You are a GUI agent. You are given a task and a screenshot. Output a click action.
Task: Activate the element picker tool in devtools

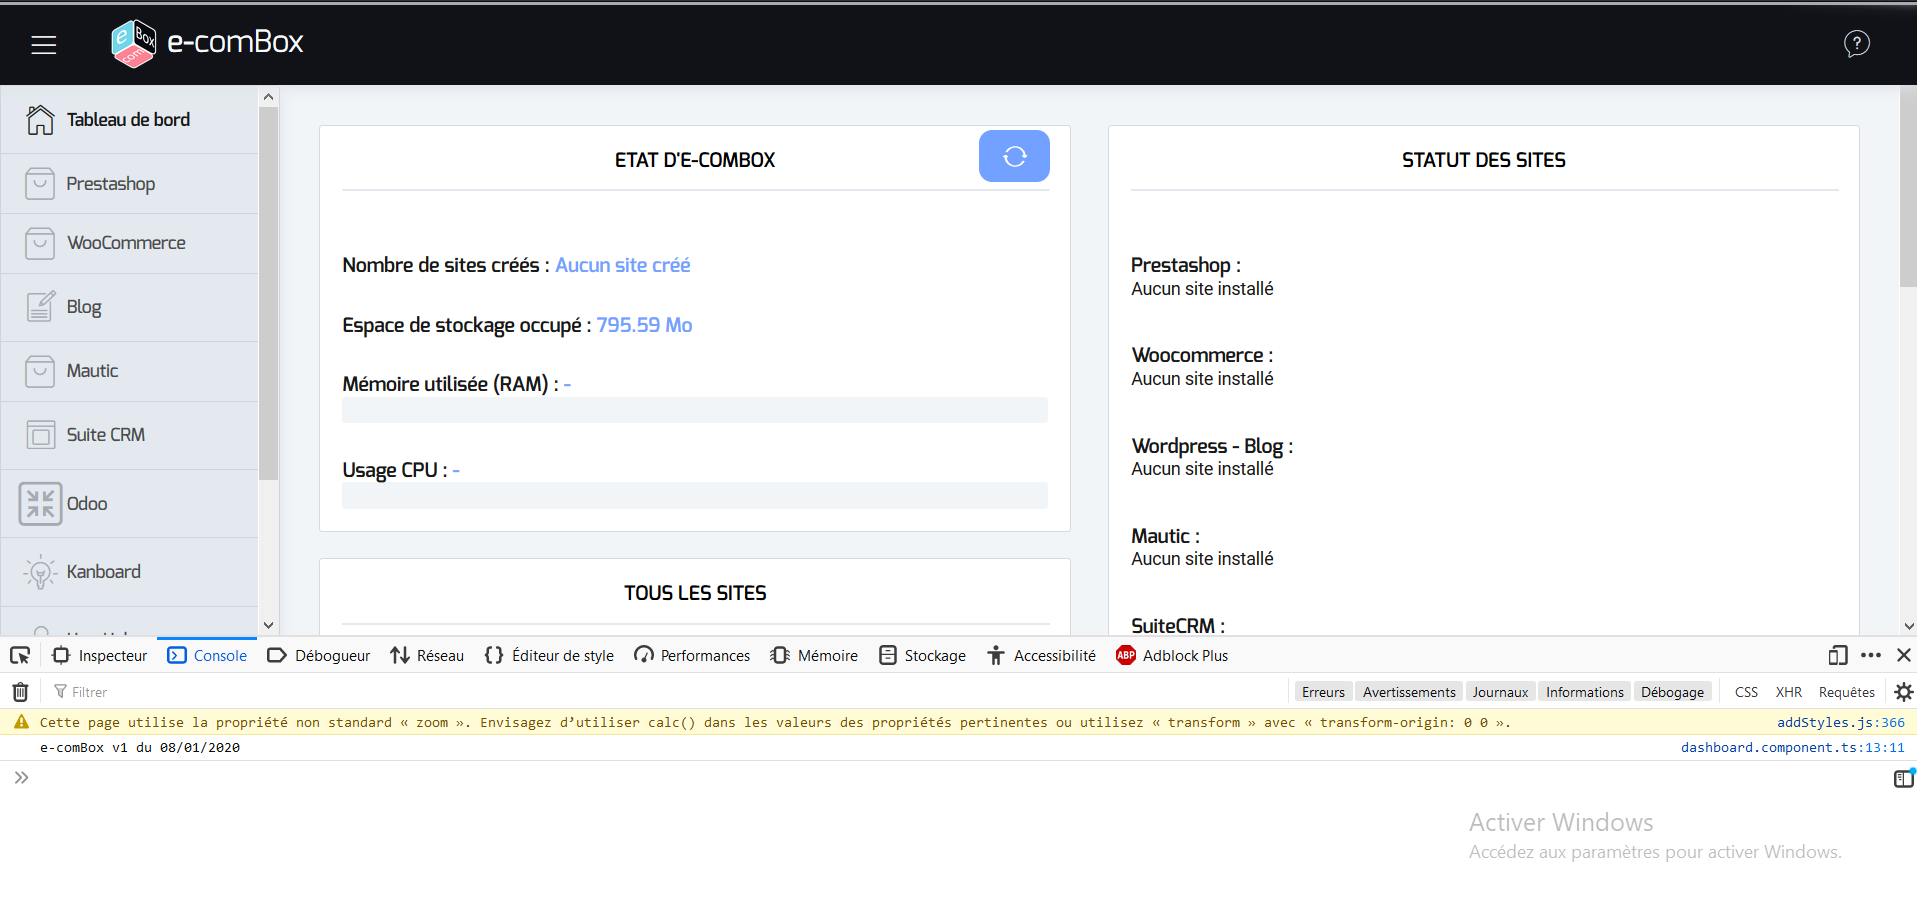(20, 655)
